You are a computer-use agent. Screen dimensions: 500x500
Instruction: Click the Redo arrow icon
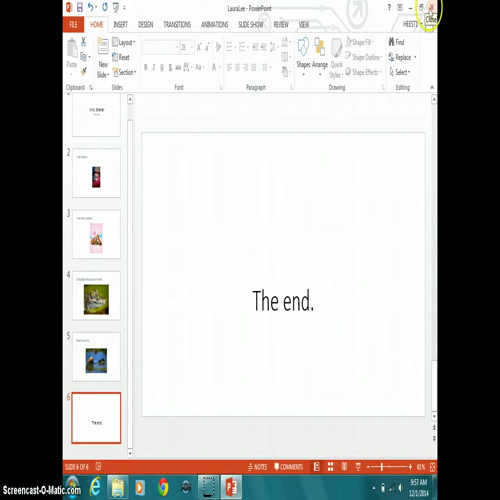point(105,7)
